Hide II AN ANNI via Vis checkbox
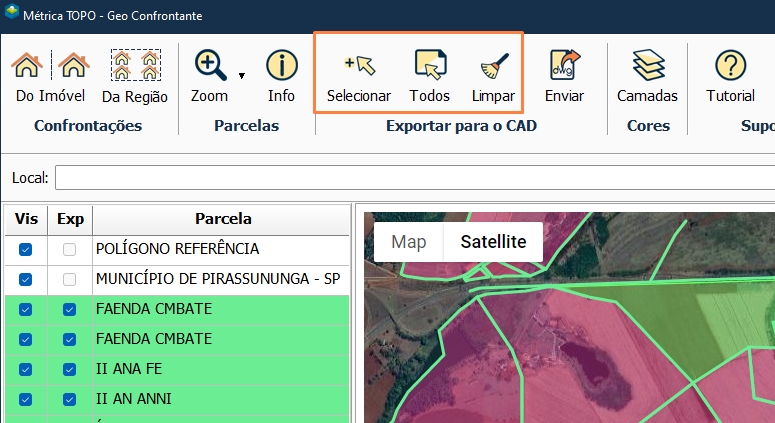775x423 pixels. 26,399
